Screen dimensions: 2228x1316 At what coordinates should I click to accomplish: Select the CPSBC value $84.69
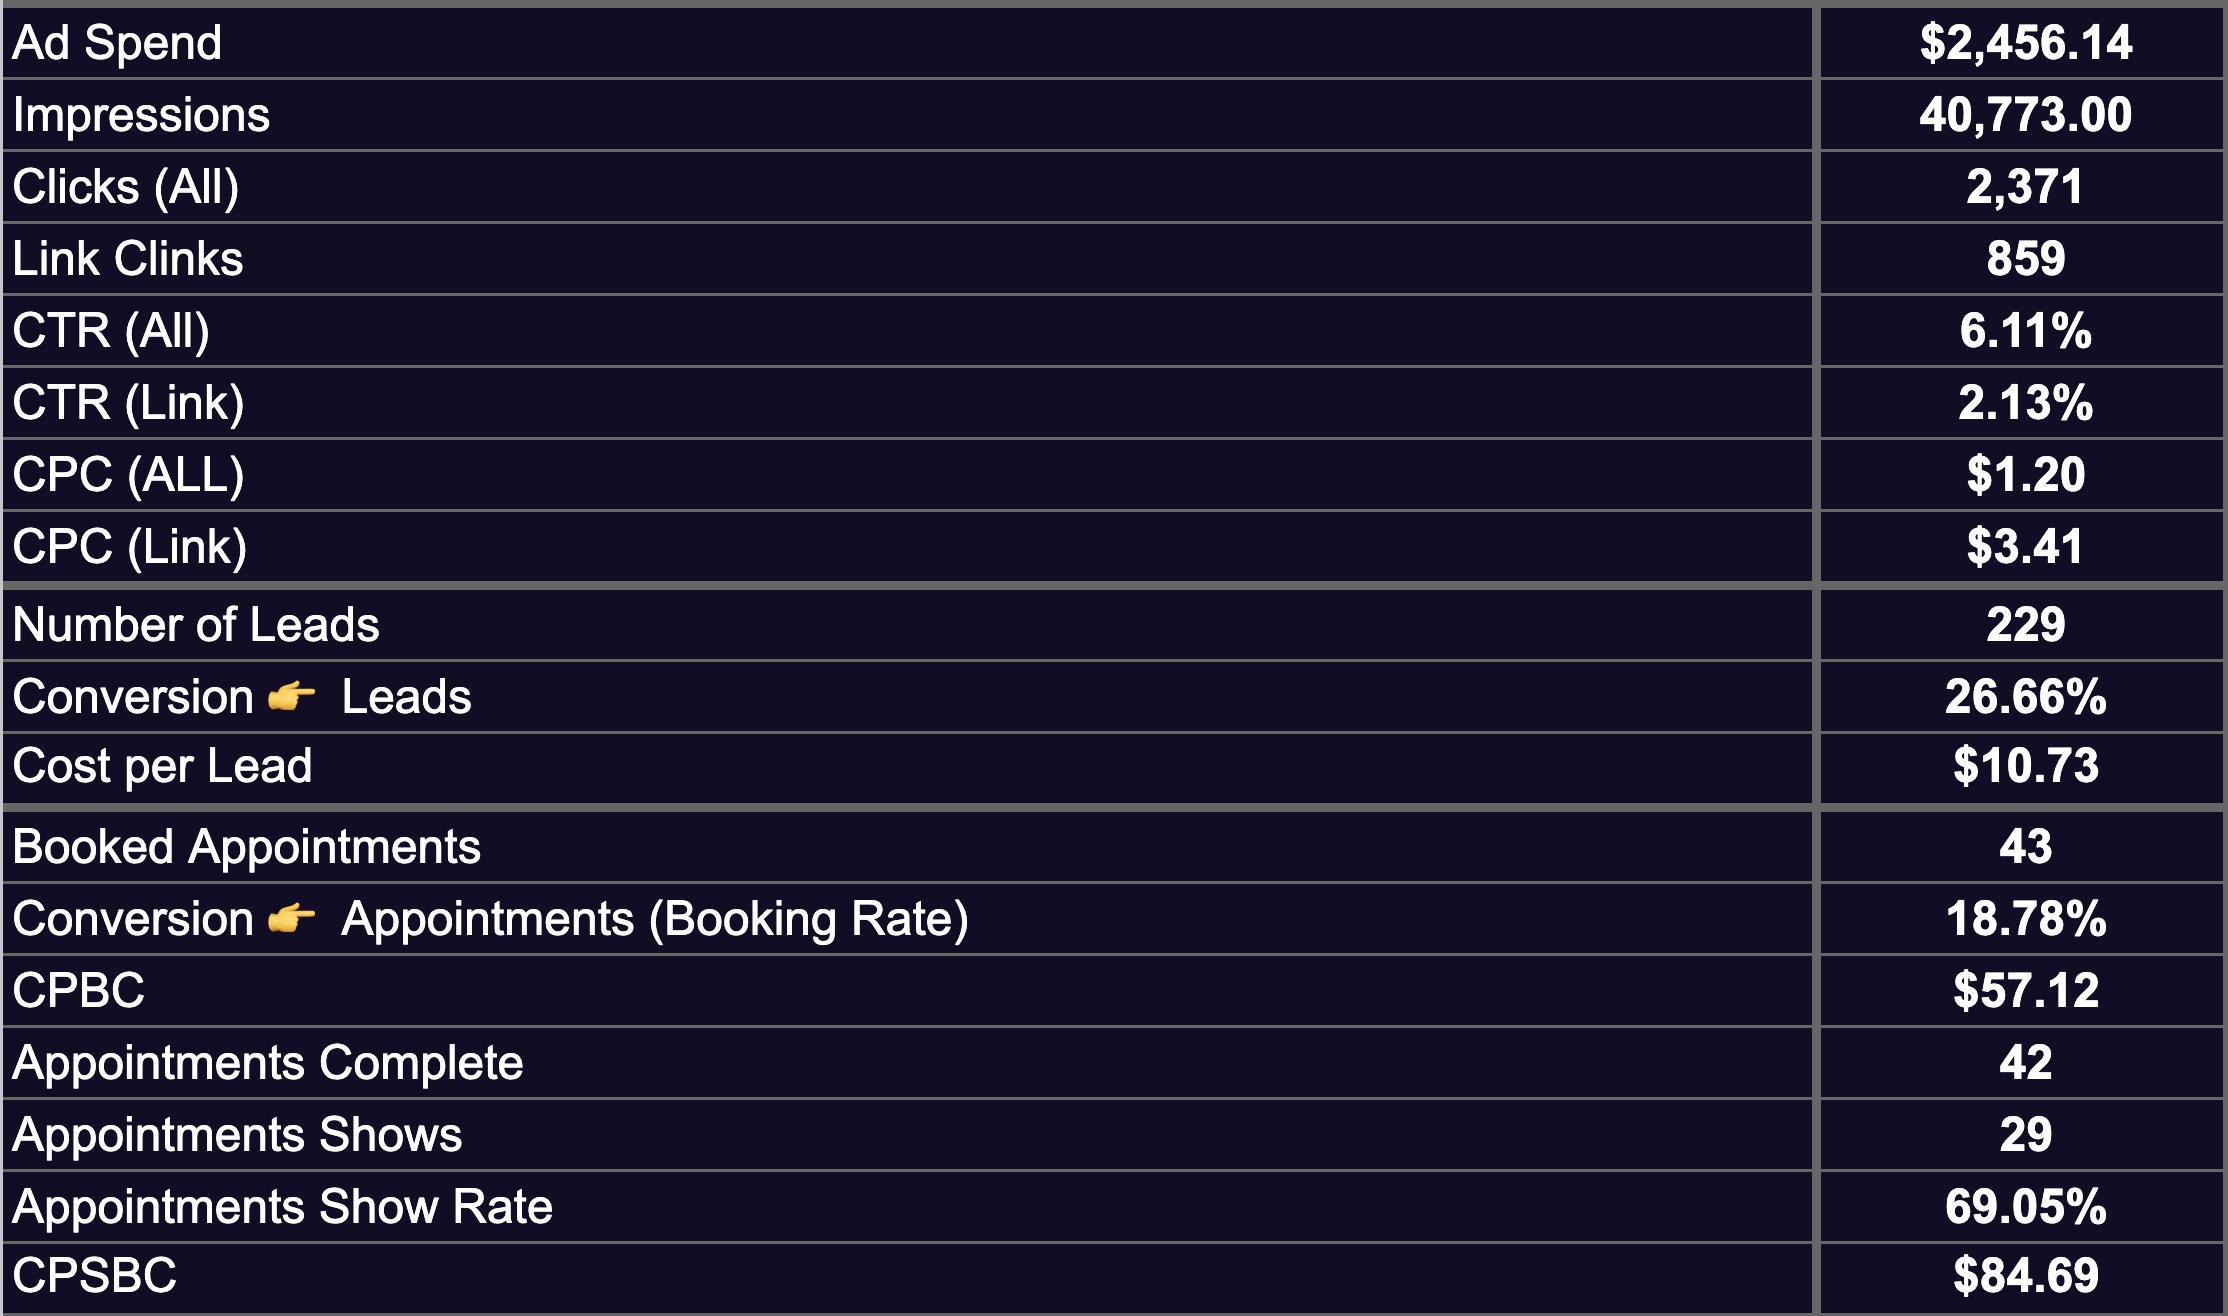tap(2025, 1276)
